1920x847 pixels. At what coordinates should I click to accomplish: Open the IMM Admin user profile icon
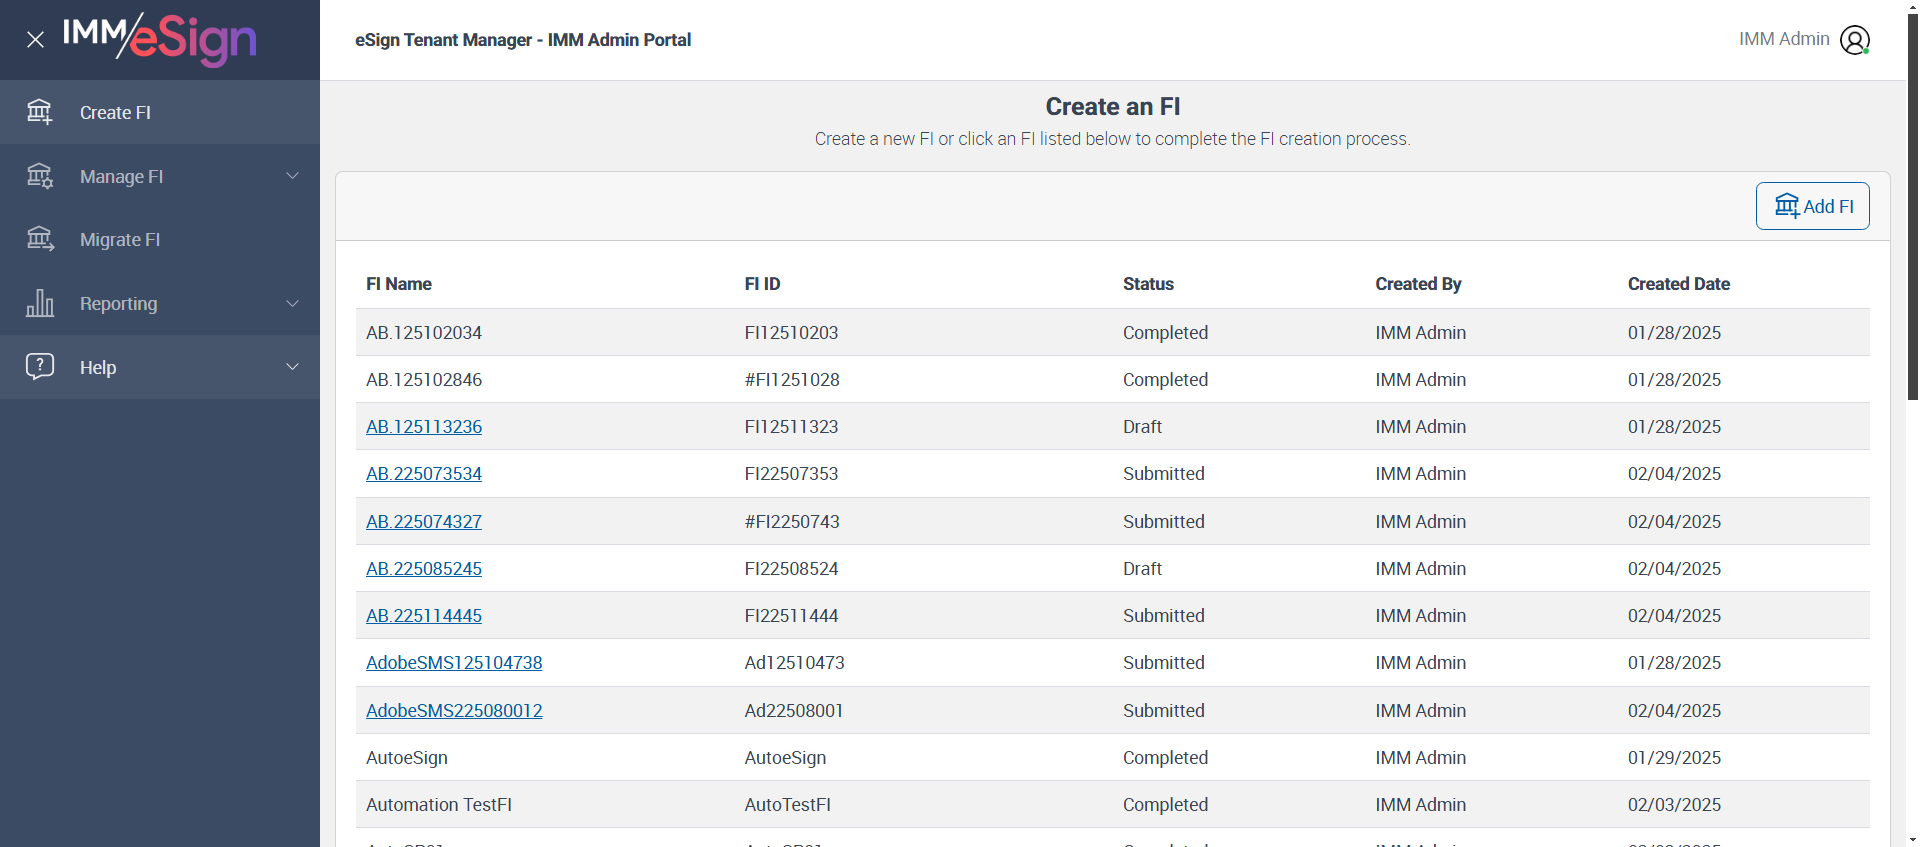(x=1855, y=40)
